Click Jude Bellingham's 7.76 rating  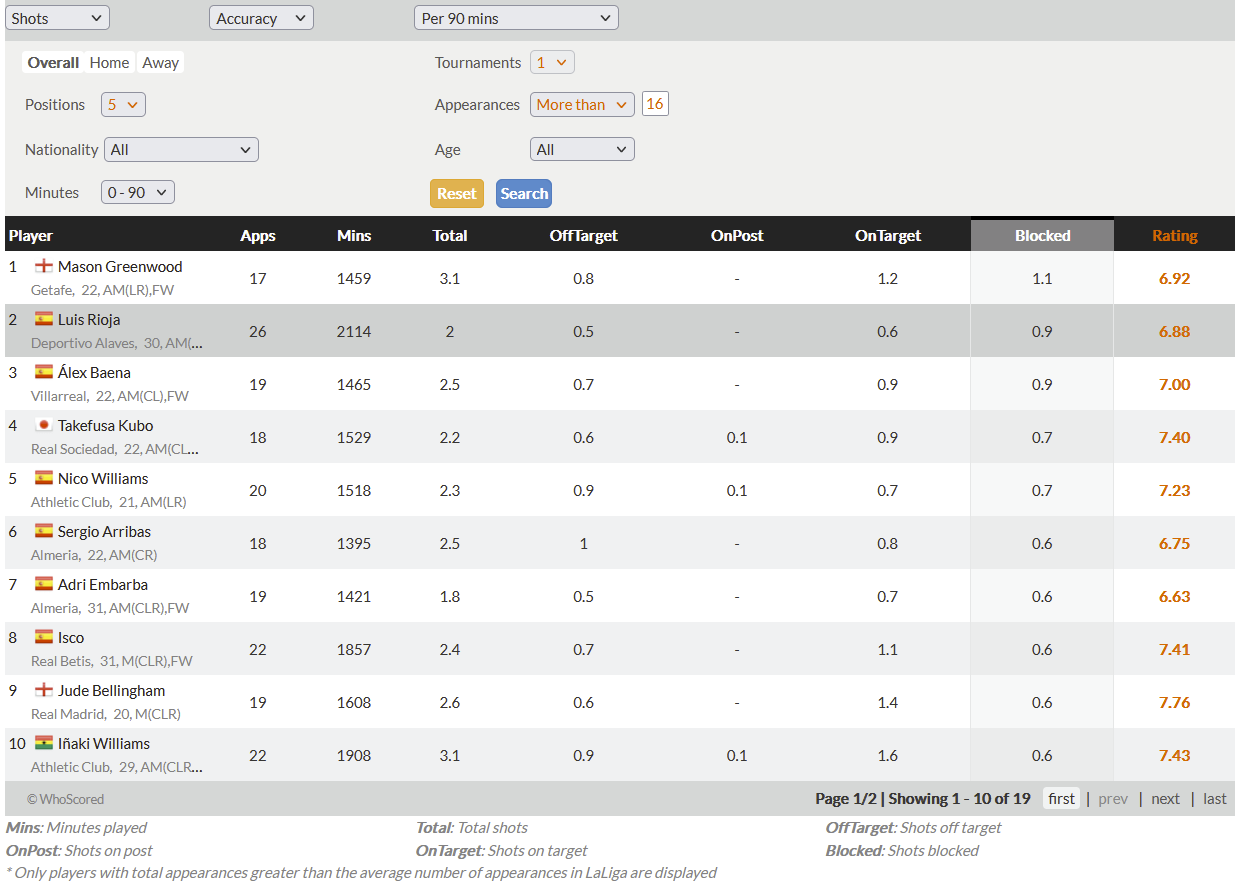1175,702
